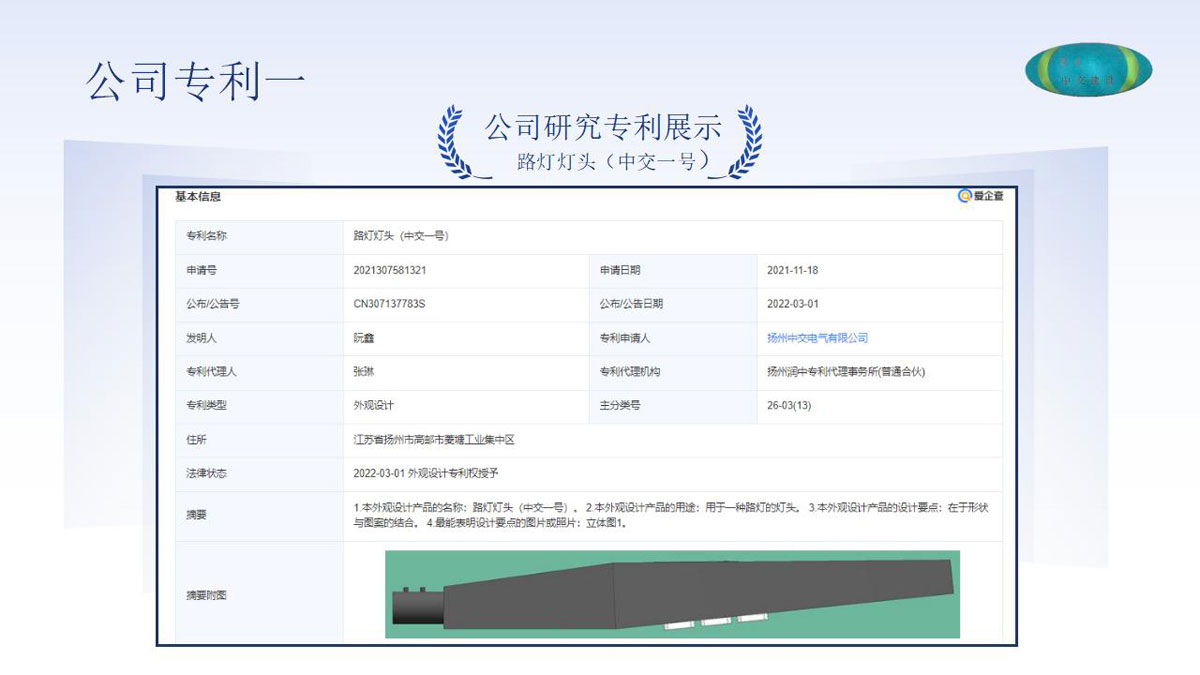Click the 专利名称 label cell
1200x675 pixels.
tap(260, 237)
